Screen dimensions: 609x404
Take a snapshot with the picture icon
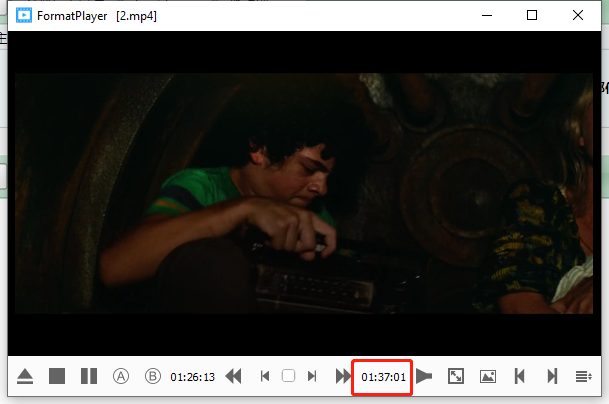tap(488, 376)
